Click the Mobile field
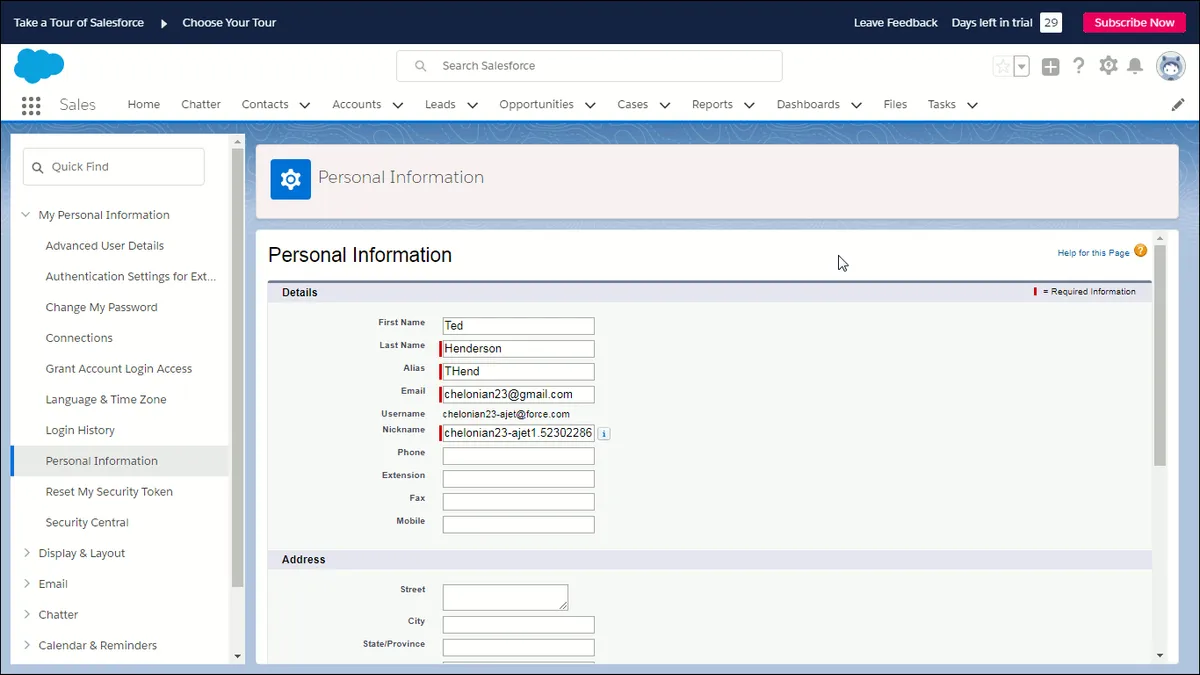Image resolution: width=1200 pixels, height=675 pixels. coord(519,525)
